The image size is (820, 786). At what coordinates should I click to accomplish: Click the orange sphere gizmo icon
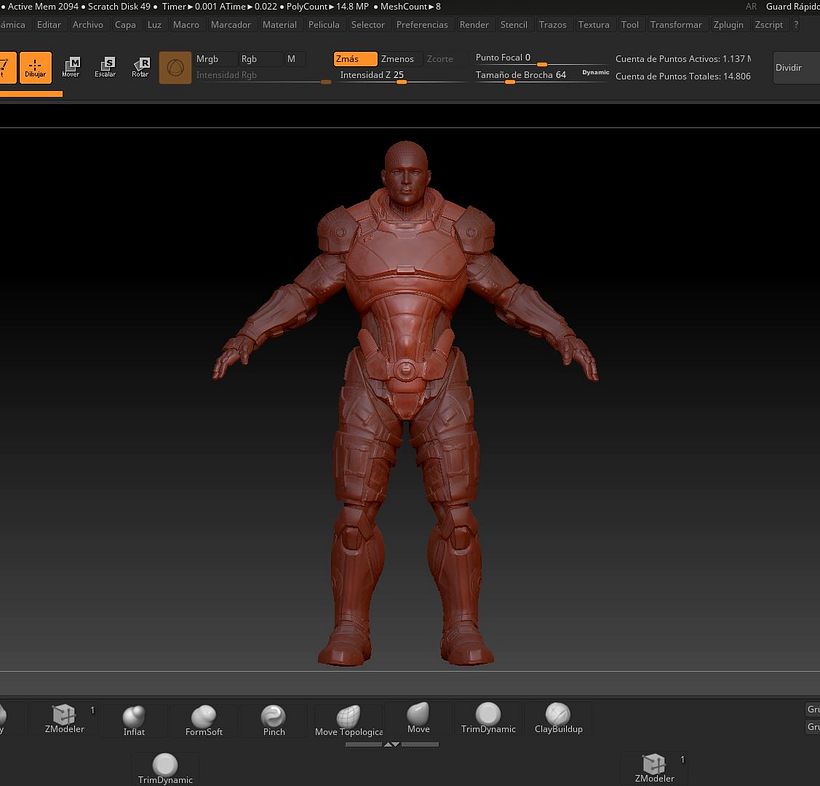tap(175, 67)
